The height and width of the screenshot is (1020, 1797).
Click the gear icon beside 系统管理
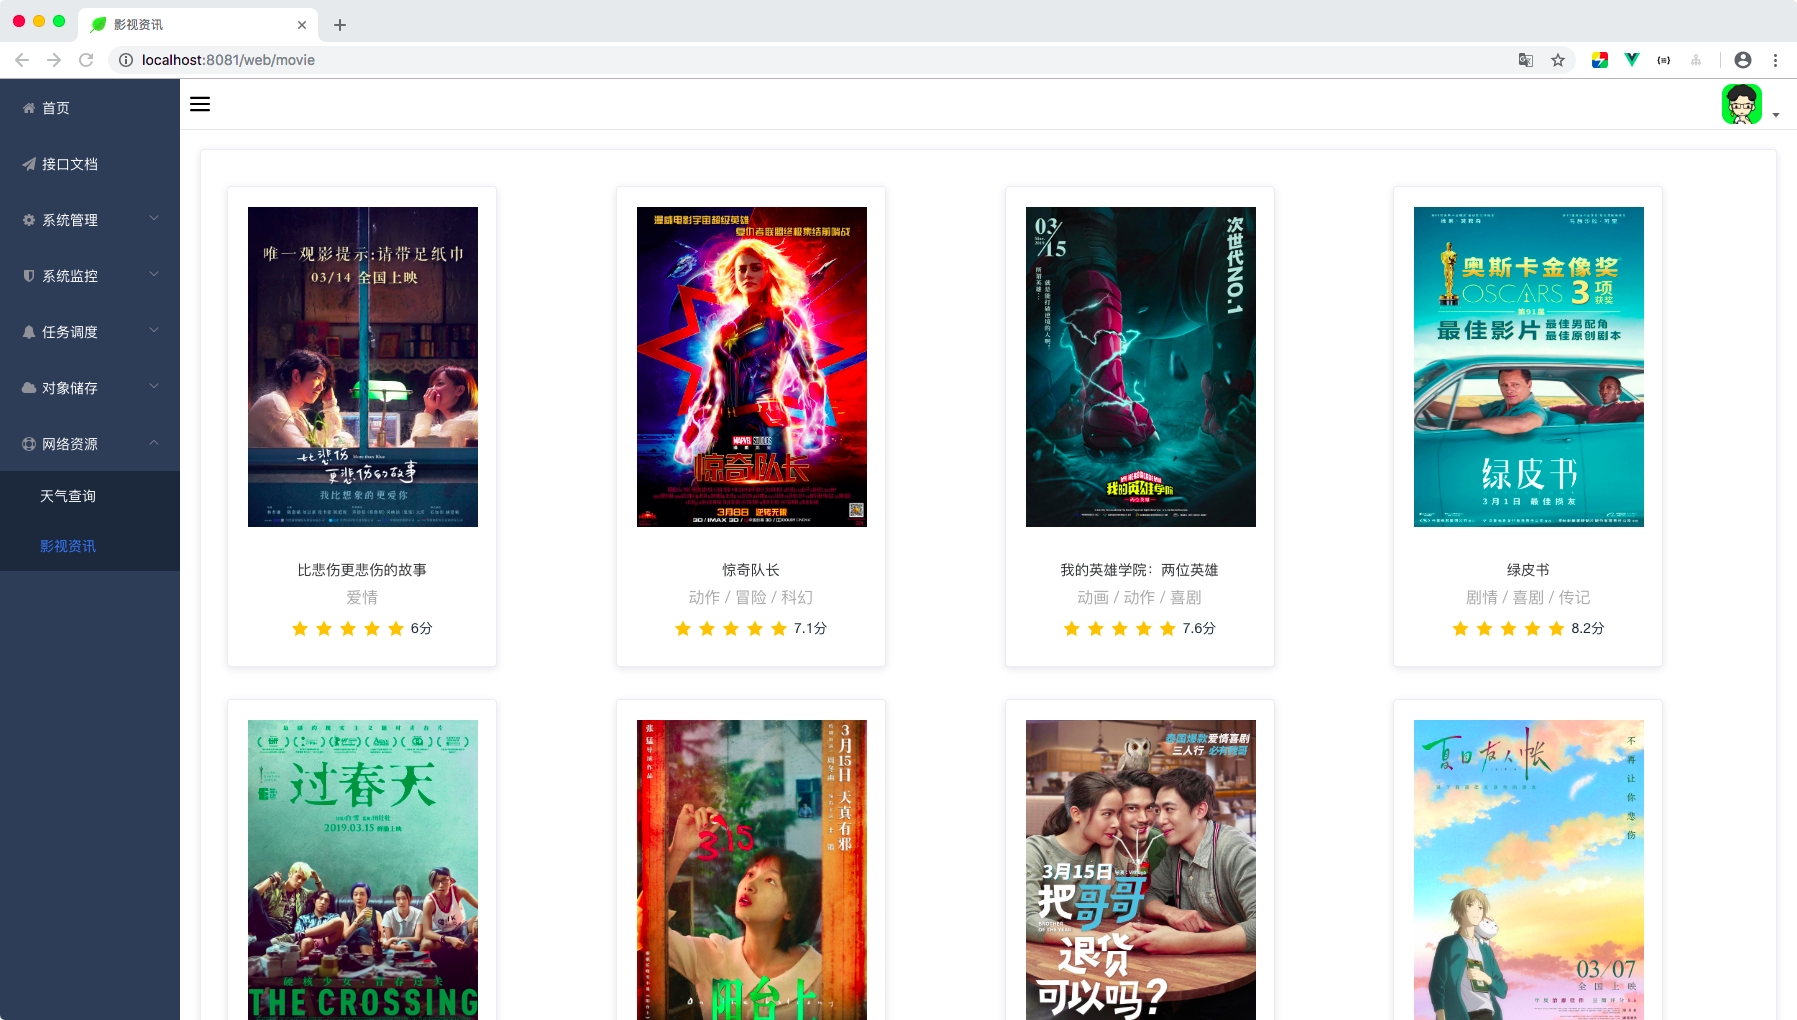[29, 220]
